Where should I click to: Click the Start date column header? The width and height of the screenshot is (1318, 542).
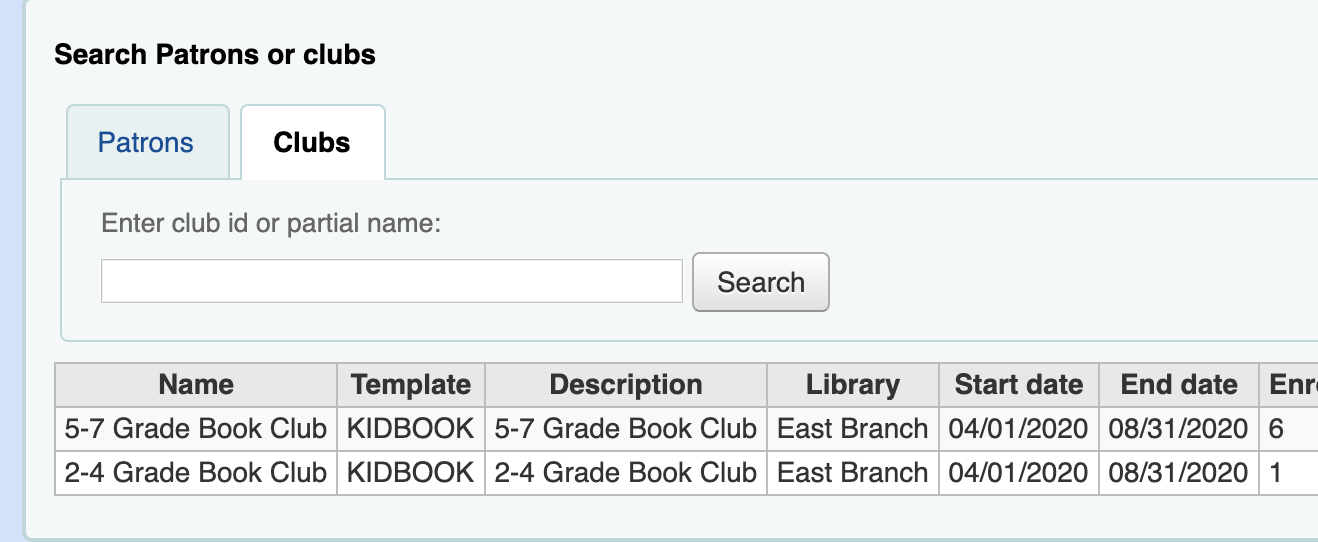1018,385
